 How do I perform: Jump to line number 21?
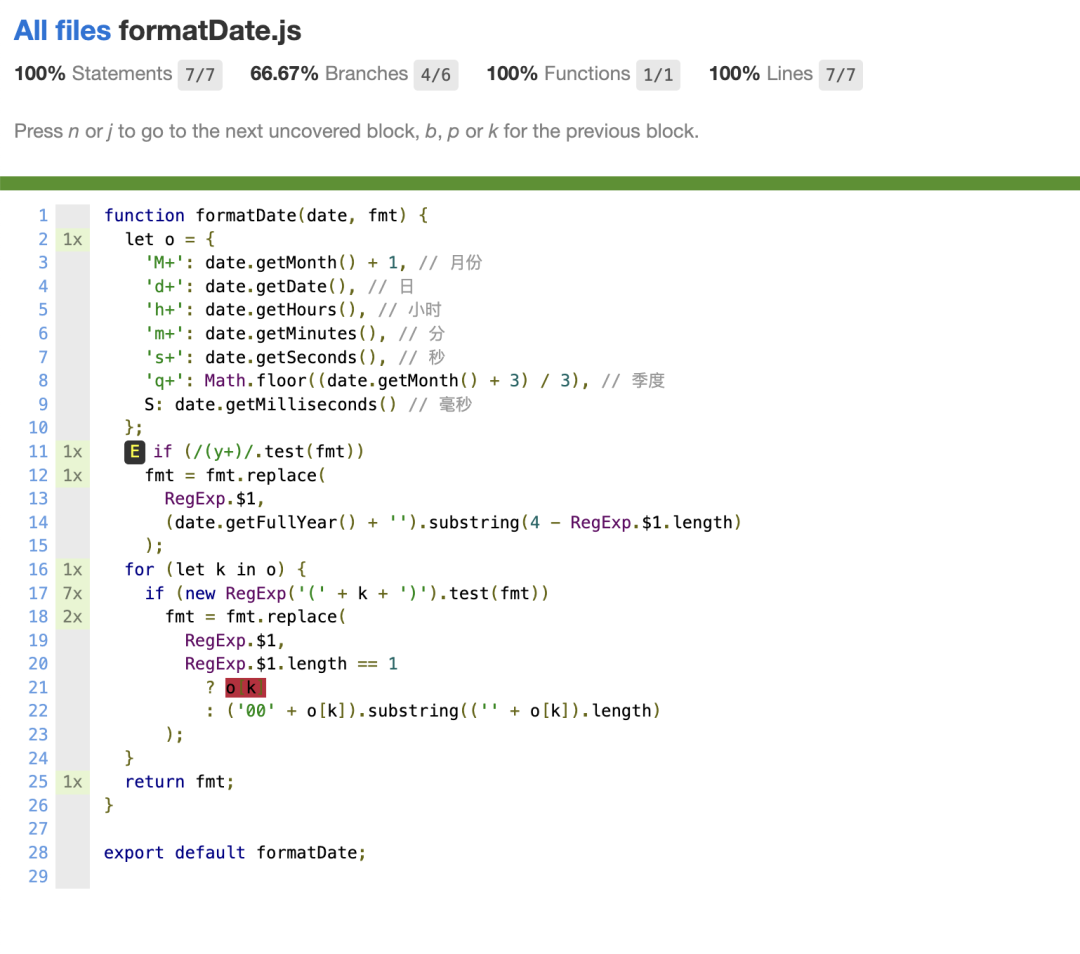click(38, 687)
